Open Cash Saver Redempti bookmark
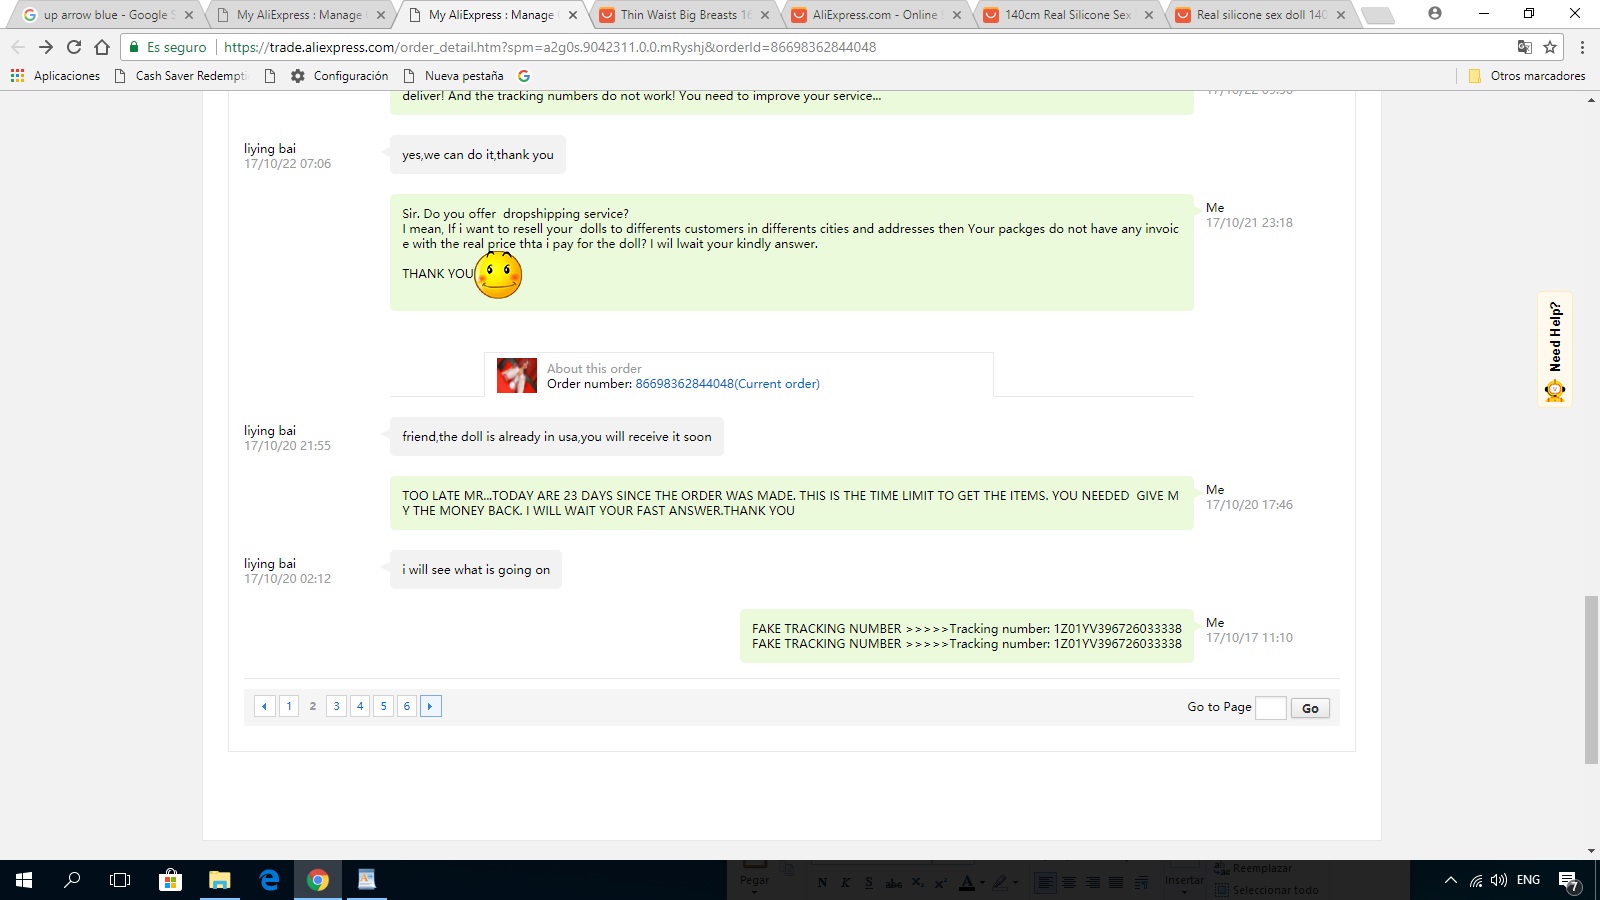Image resolution: width=1600 pixels, height=900 pixels. point(181,76)
